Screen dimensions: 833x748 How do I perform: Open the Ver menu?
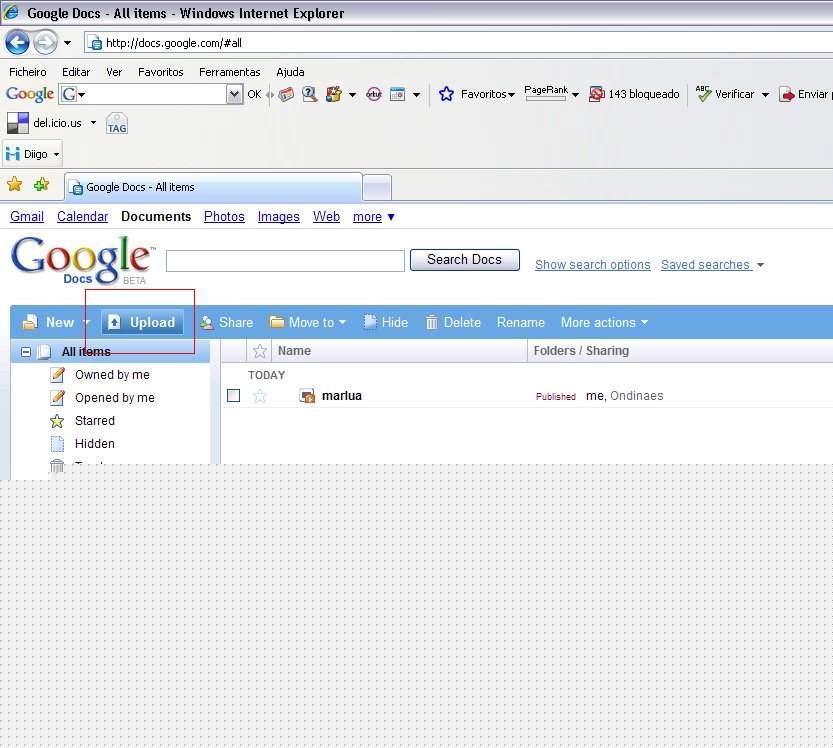(114, 72)
